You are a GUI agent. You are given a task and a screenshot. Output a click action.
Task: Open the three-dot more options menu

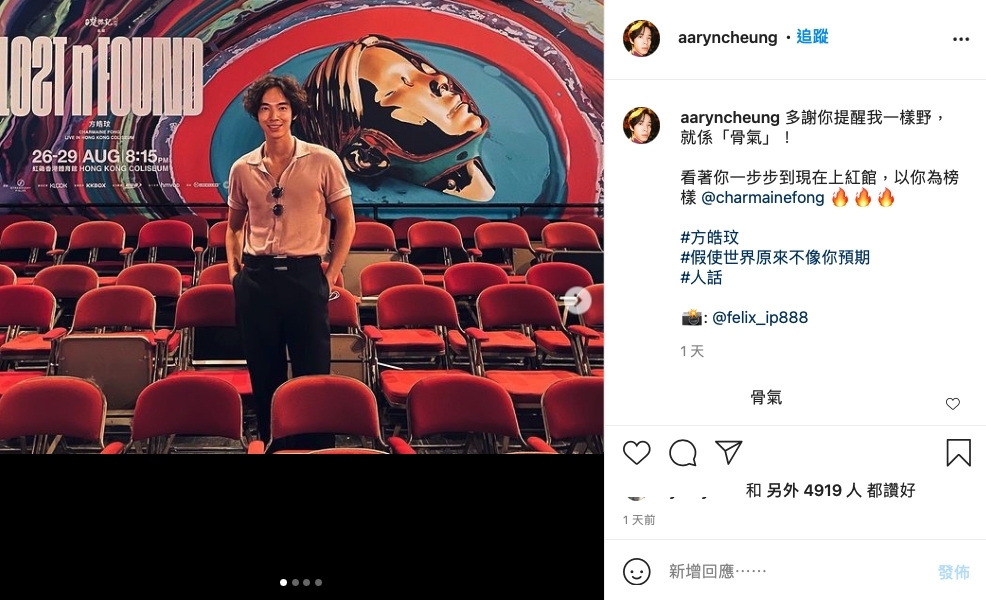click(961, 39)
